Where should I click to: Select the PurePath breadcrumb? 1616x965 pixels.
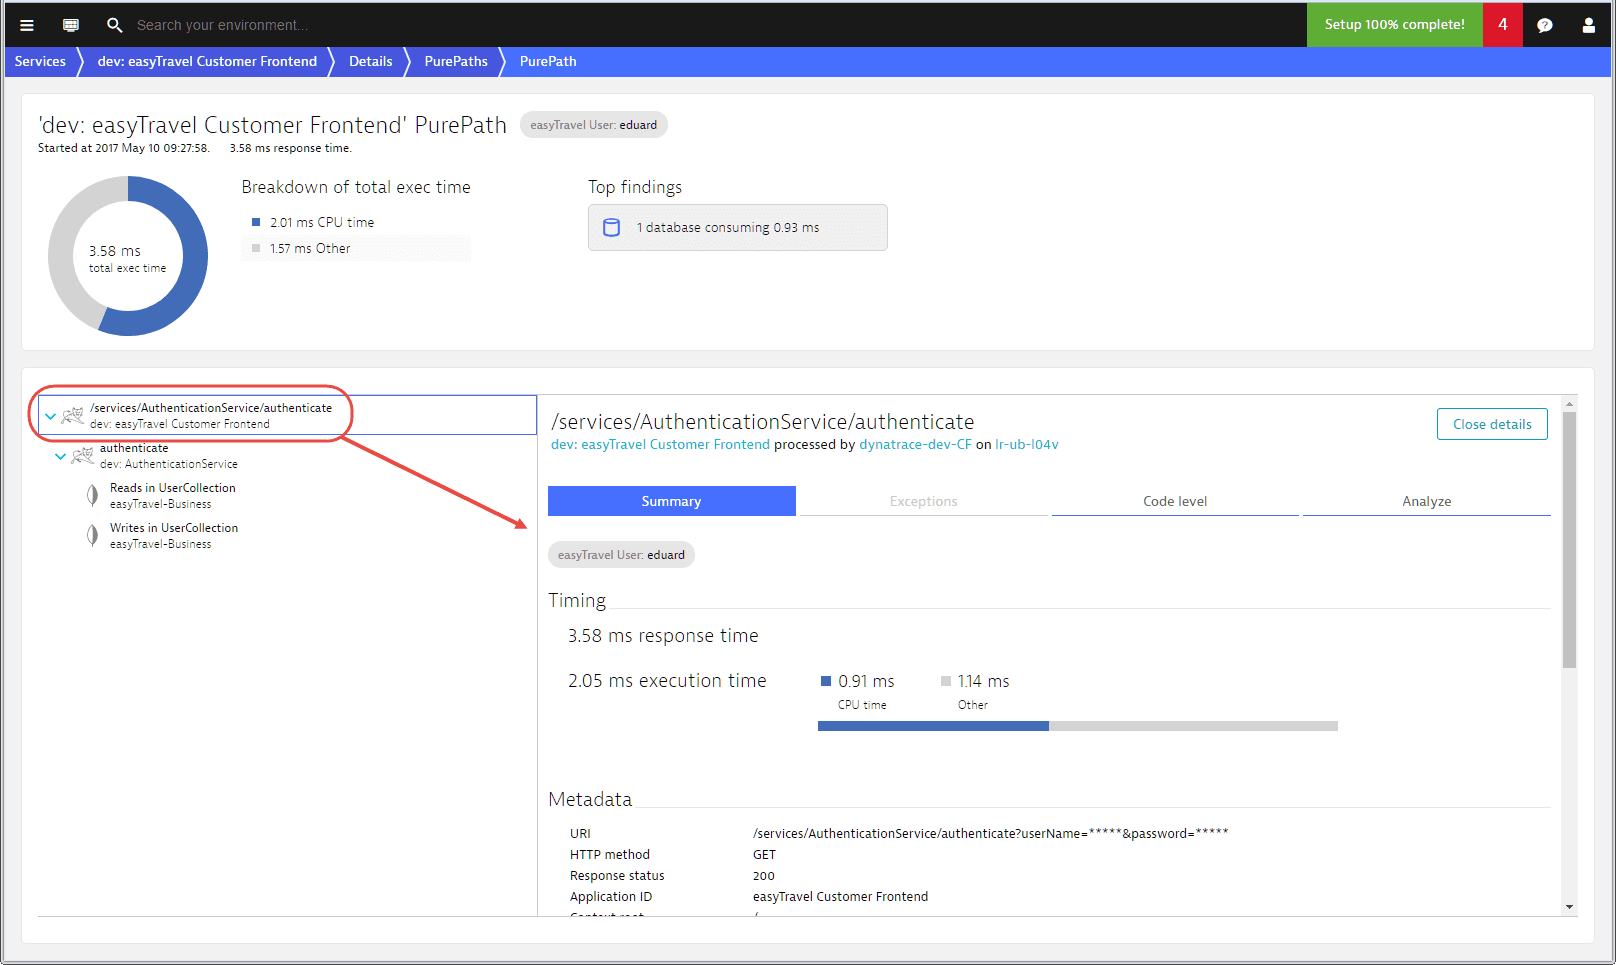click(x=548, y=61)
